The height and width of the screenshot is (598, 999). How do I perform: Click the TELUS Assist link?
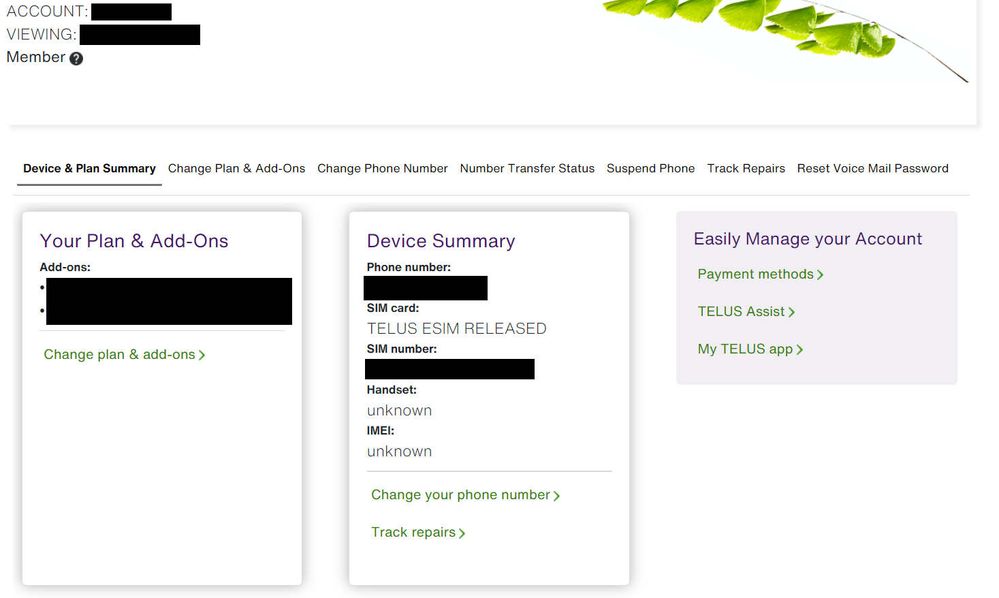pyautogui.click(x=741, y=311)
